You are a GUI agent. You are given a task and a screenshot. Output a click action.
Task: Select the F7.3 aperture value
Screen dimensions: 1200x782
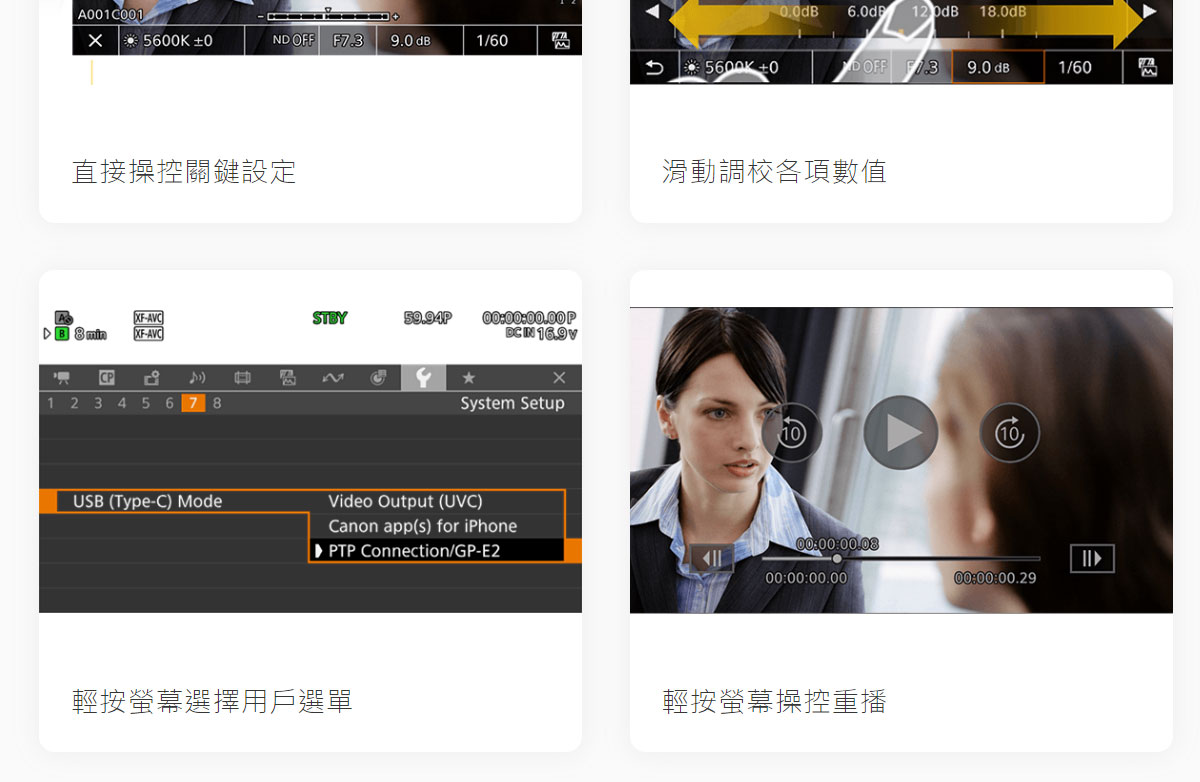pos(347,41)
